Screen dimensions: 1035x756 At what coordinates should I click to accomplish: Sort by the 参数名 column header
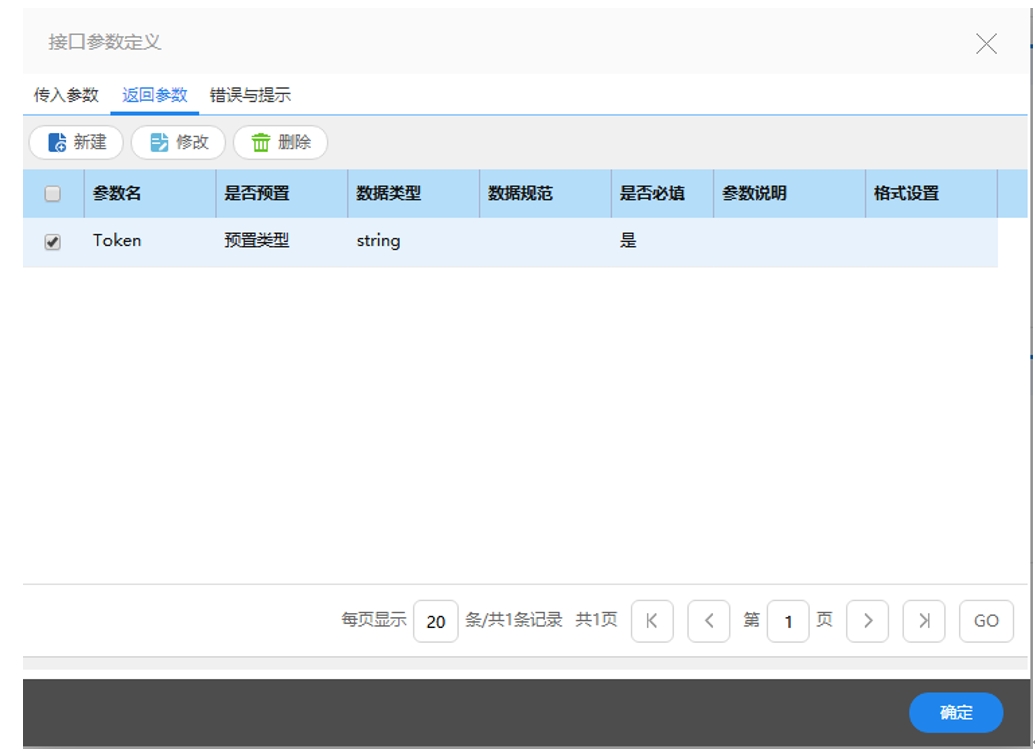coord(117,194)
